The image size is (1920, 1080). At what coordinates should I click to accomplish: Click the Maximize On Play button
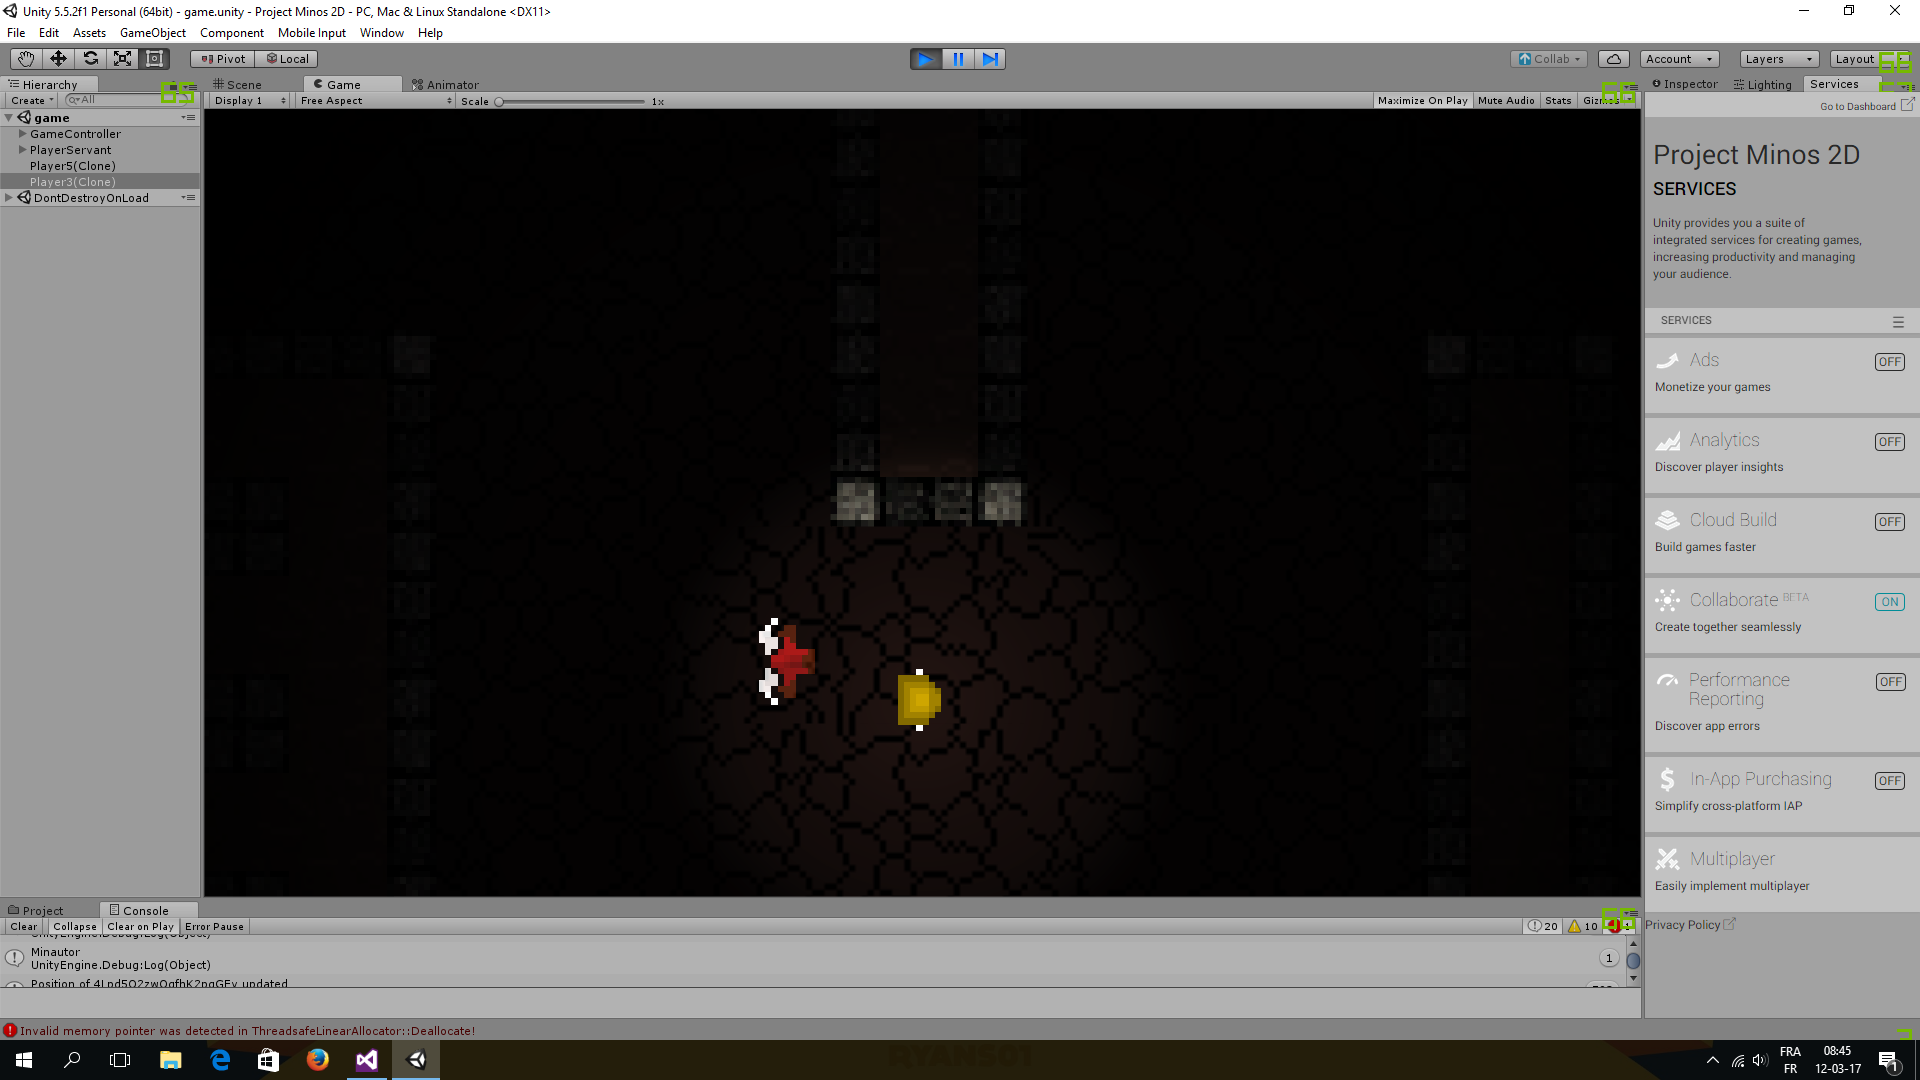(x=1422, y=101)
